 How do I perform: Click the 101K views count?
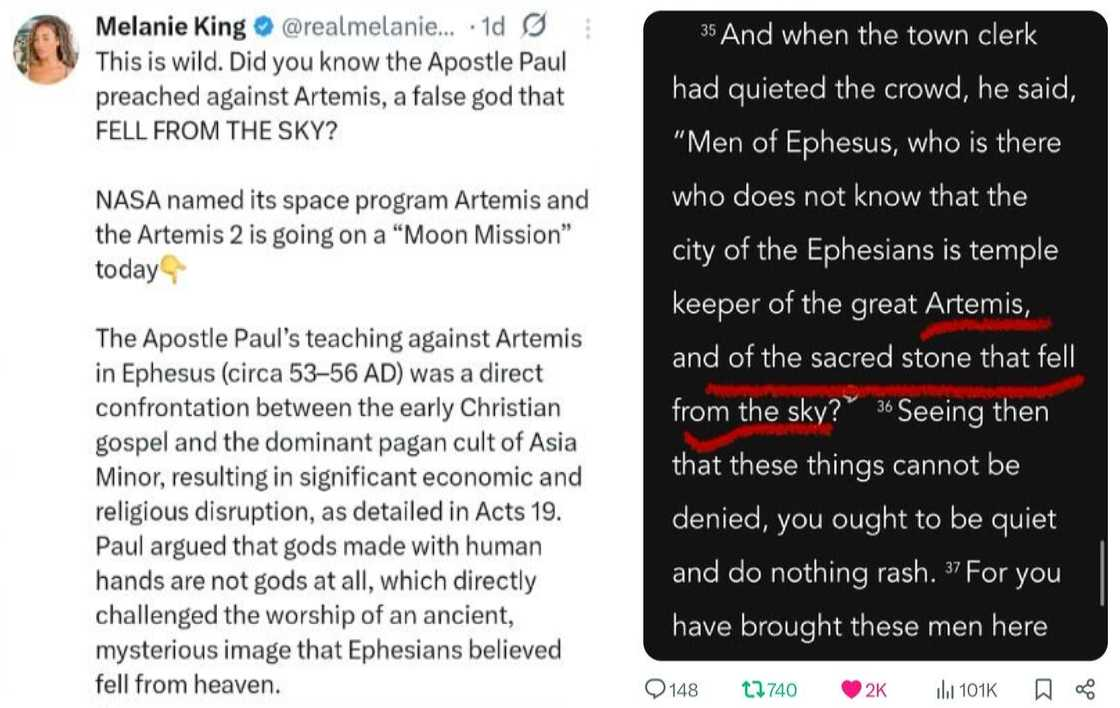tap(979, 689)
